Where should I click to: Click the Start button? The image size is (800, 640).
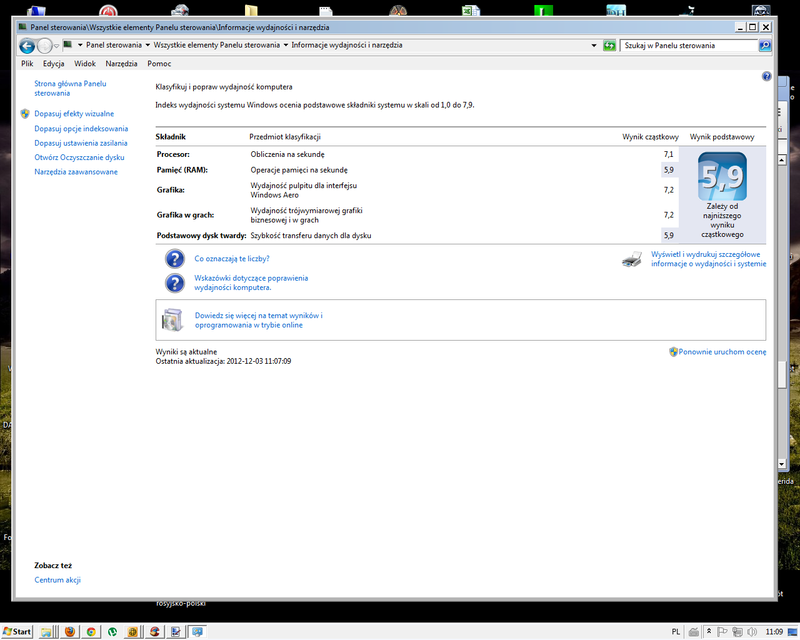tap(17, 632)
